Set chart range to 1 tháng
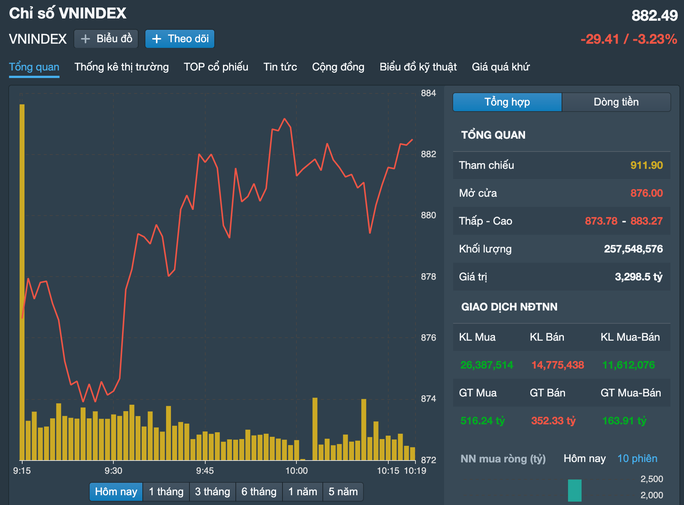Screen dimensions: 684x505 click(x=166, y=492)
